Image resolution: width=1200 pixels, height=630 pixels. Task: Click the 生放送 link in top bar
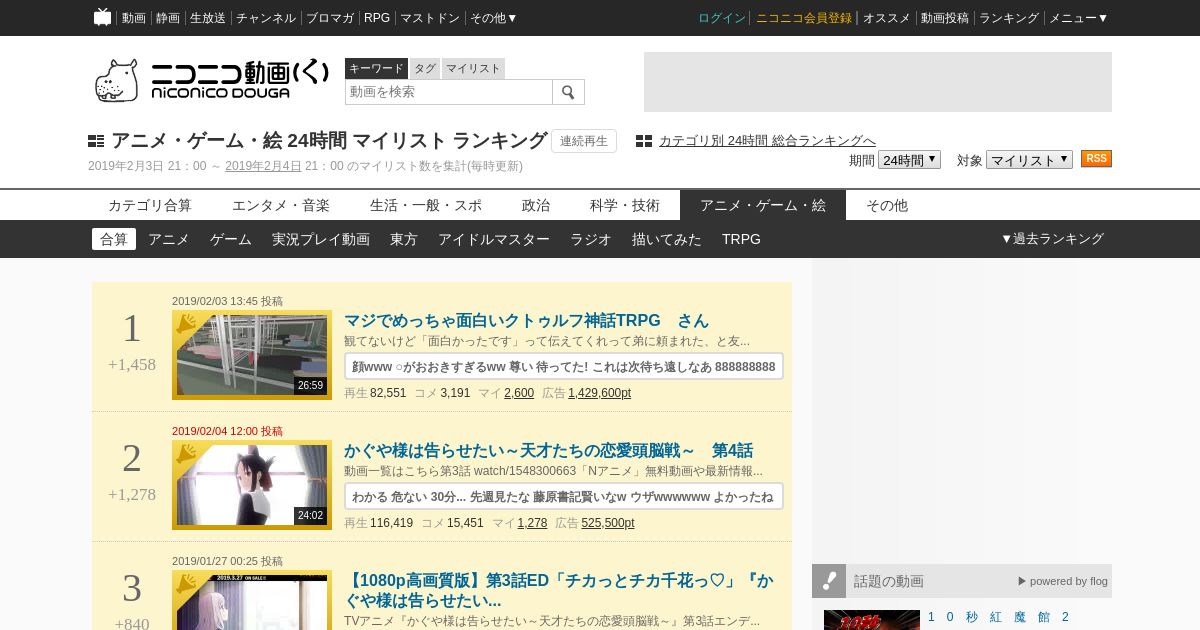[x=208, y=18]
